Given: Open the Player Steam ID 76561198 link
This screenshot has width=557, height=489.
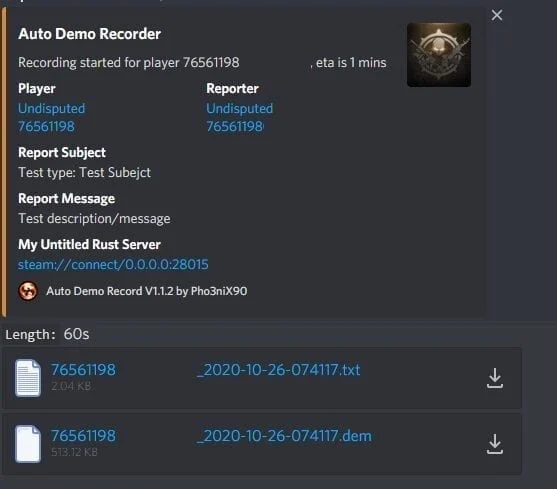Looking at the screenshot, I should pos(47,126).
